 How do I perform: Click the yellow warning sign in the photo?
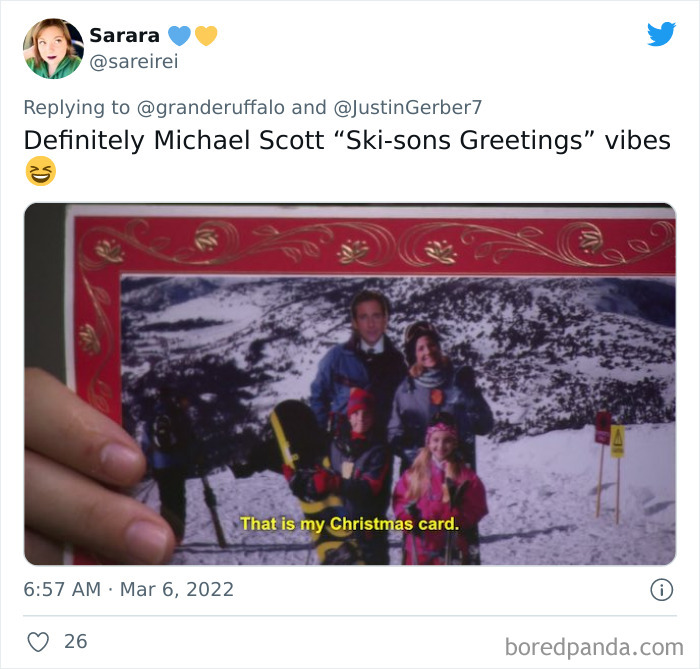(617, 441)
